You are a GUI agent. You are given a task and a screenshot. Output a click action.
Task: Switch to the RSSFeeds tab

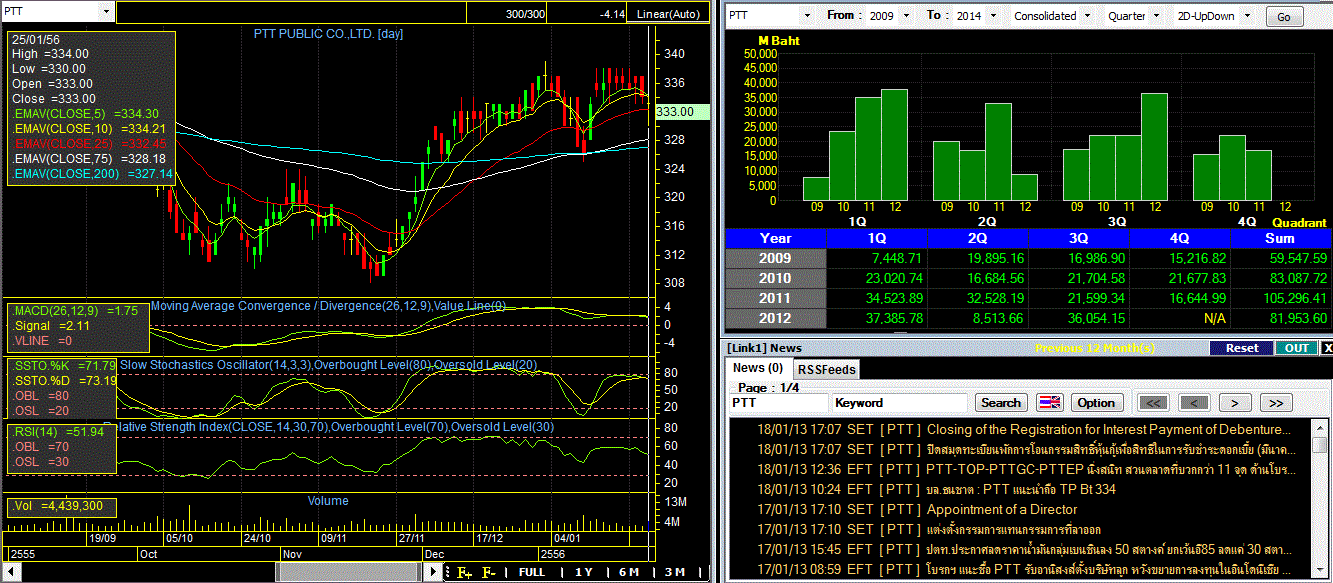coord(827,369)
